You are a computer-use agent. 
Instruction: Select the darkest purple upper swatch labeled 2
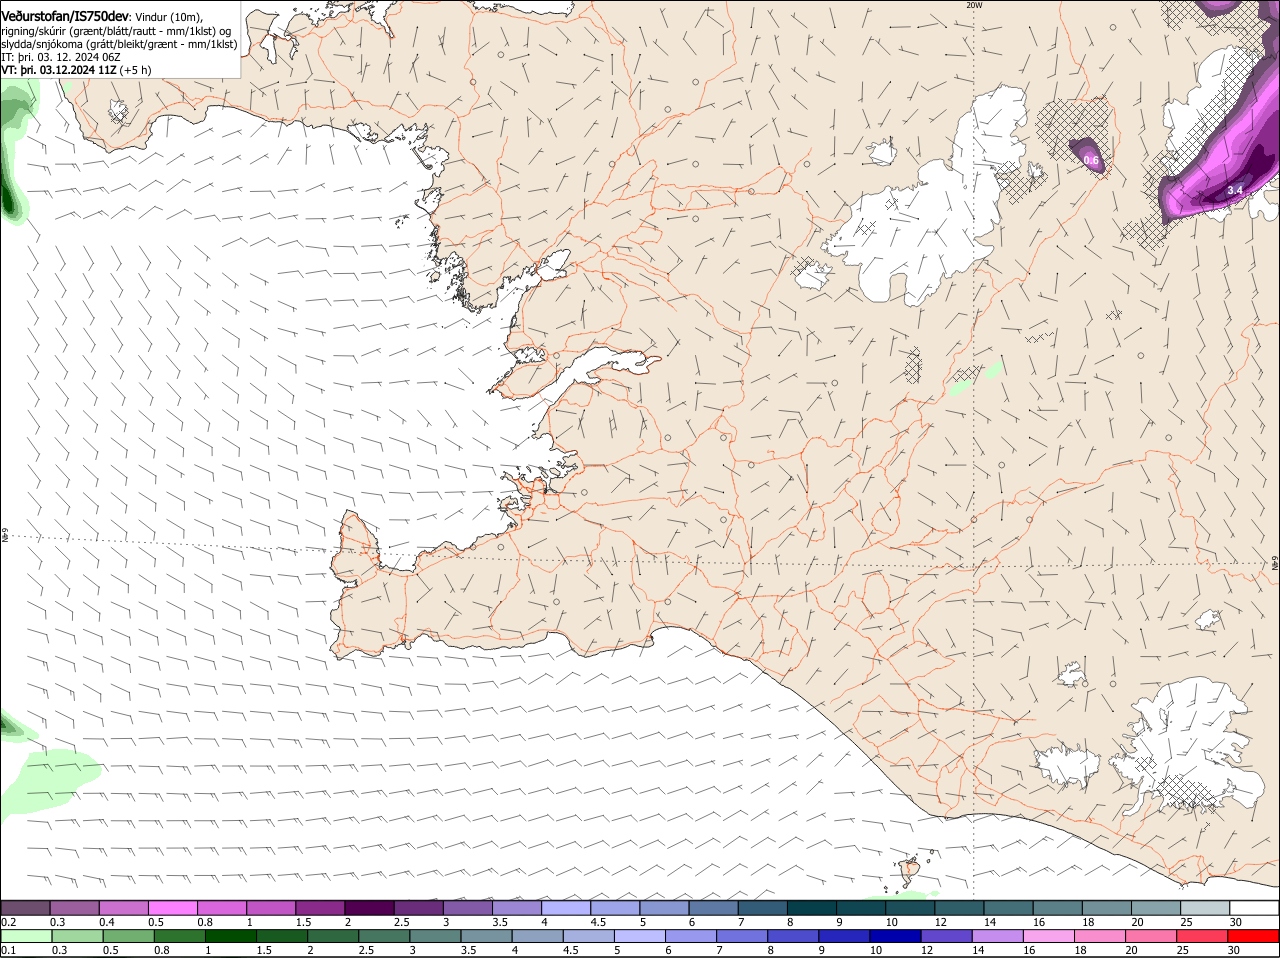(x=369, y=908)
